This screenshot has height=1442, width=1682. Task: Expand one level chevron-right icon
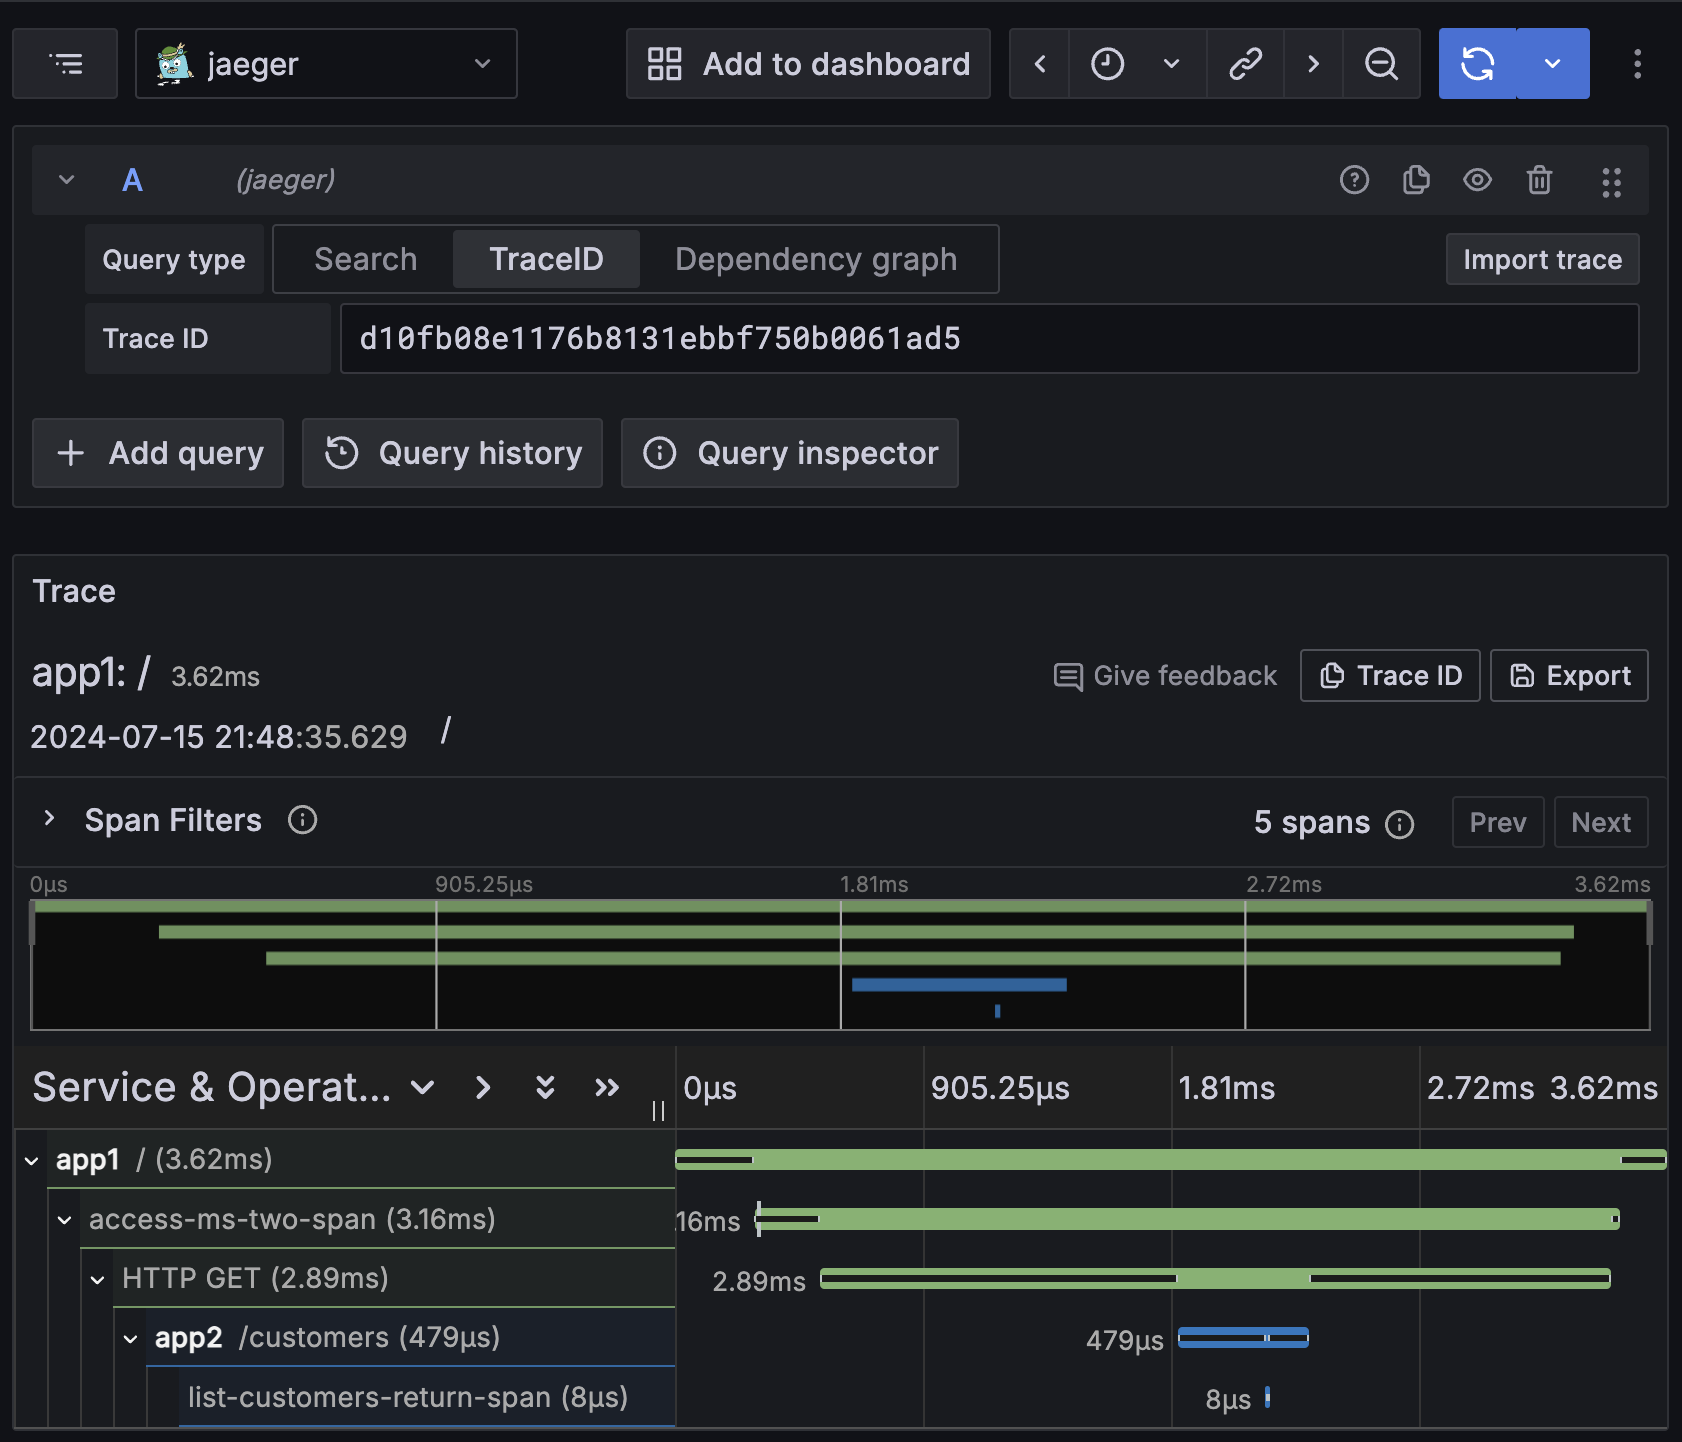pos(483,1087)
